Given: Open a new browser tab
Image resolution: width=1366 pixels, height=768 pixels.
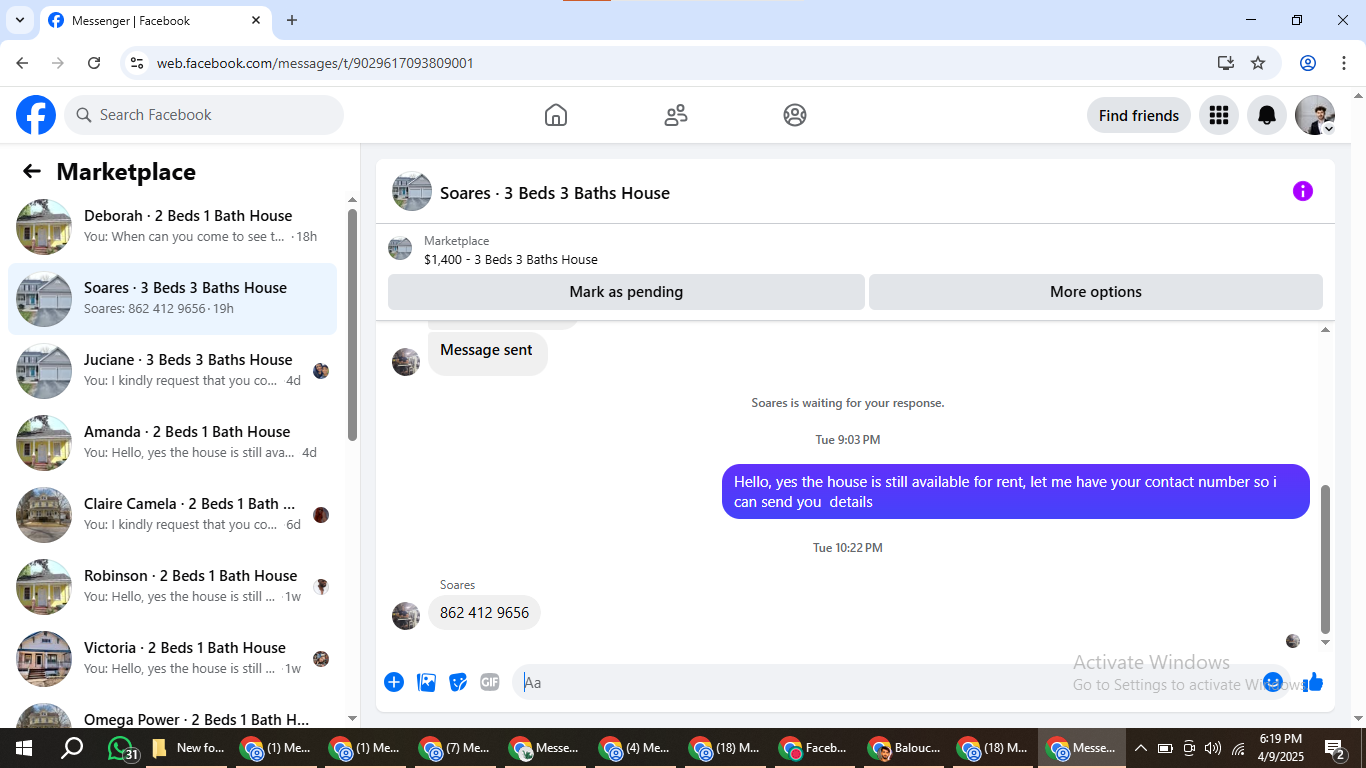Looking at the screenshot, I should [292, 20].
